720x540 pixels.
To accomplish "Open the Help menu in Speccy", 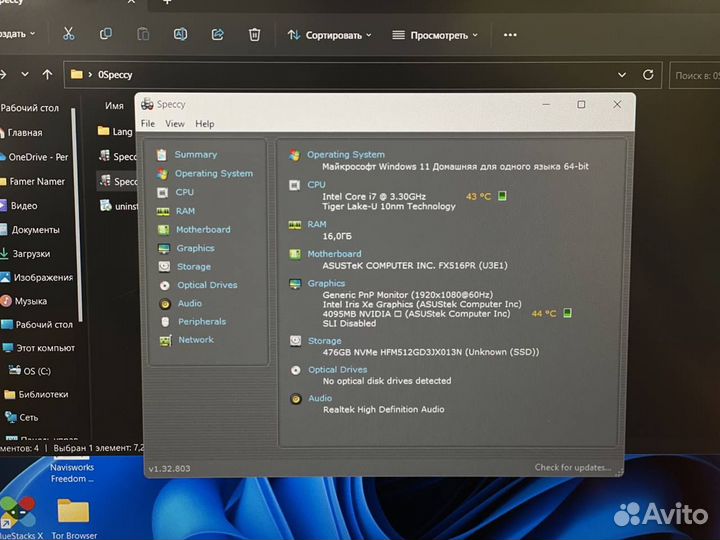I will pyautogui.click(x=205, y=124).
